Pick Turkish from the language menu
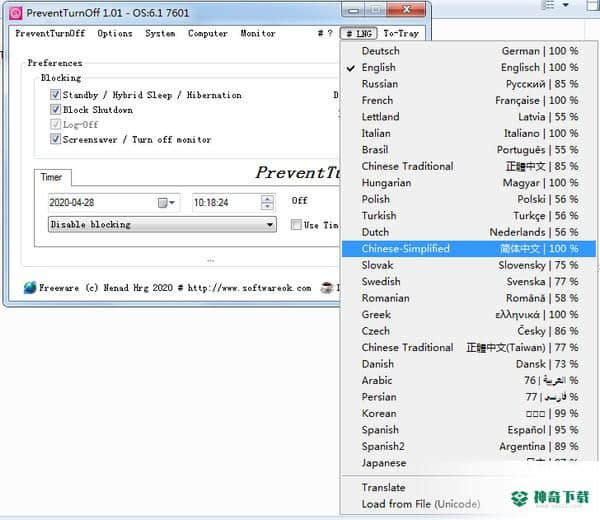This screenshot has width=600, height=520. pos(468,215)
